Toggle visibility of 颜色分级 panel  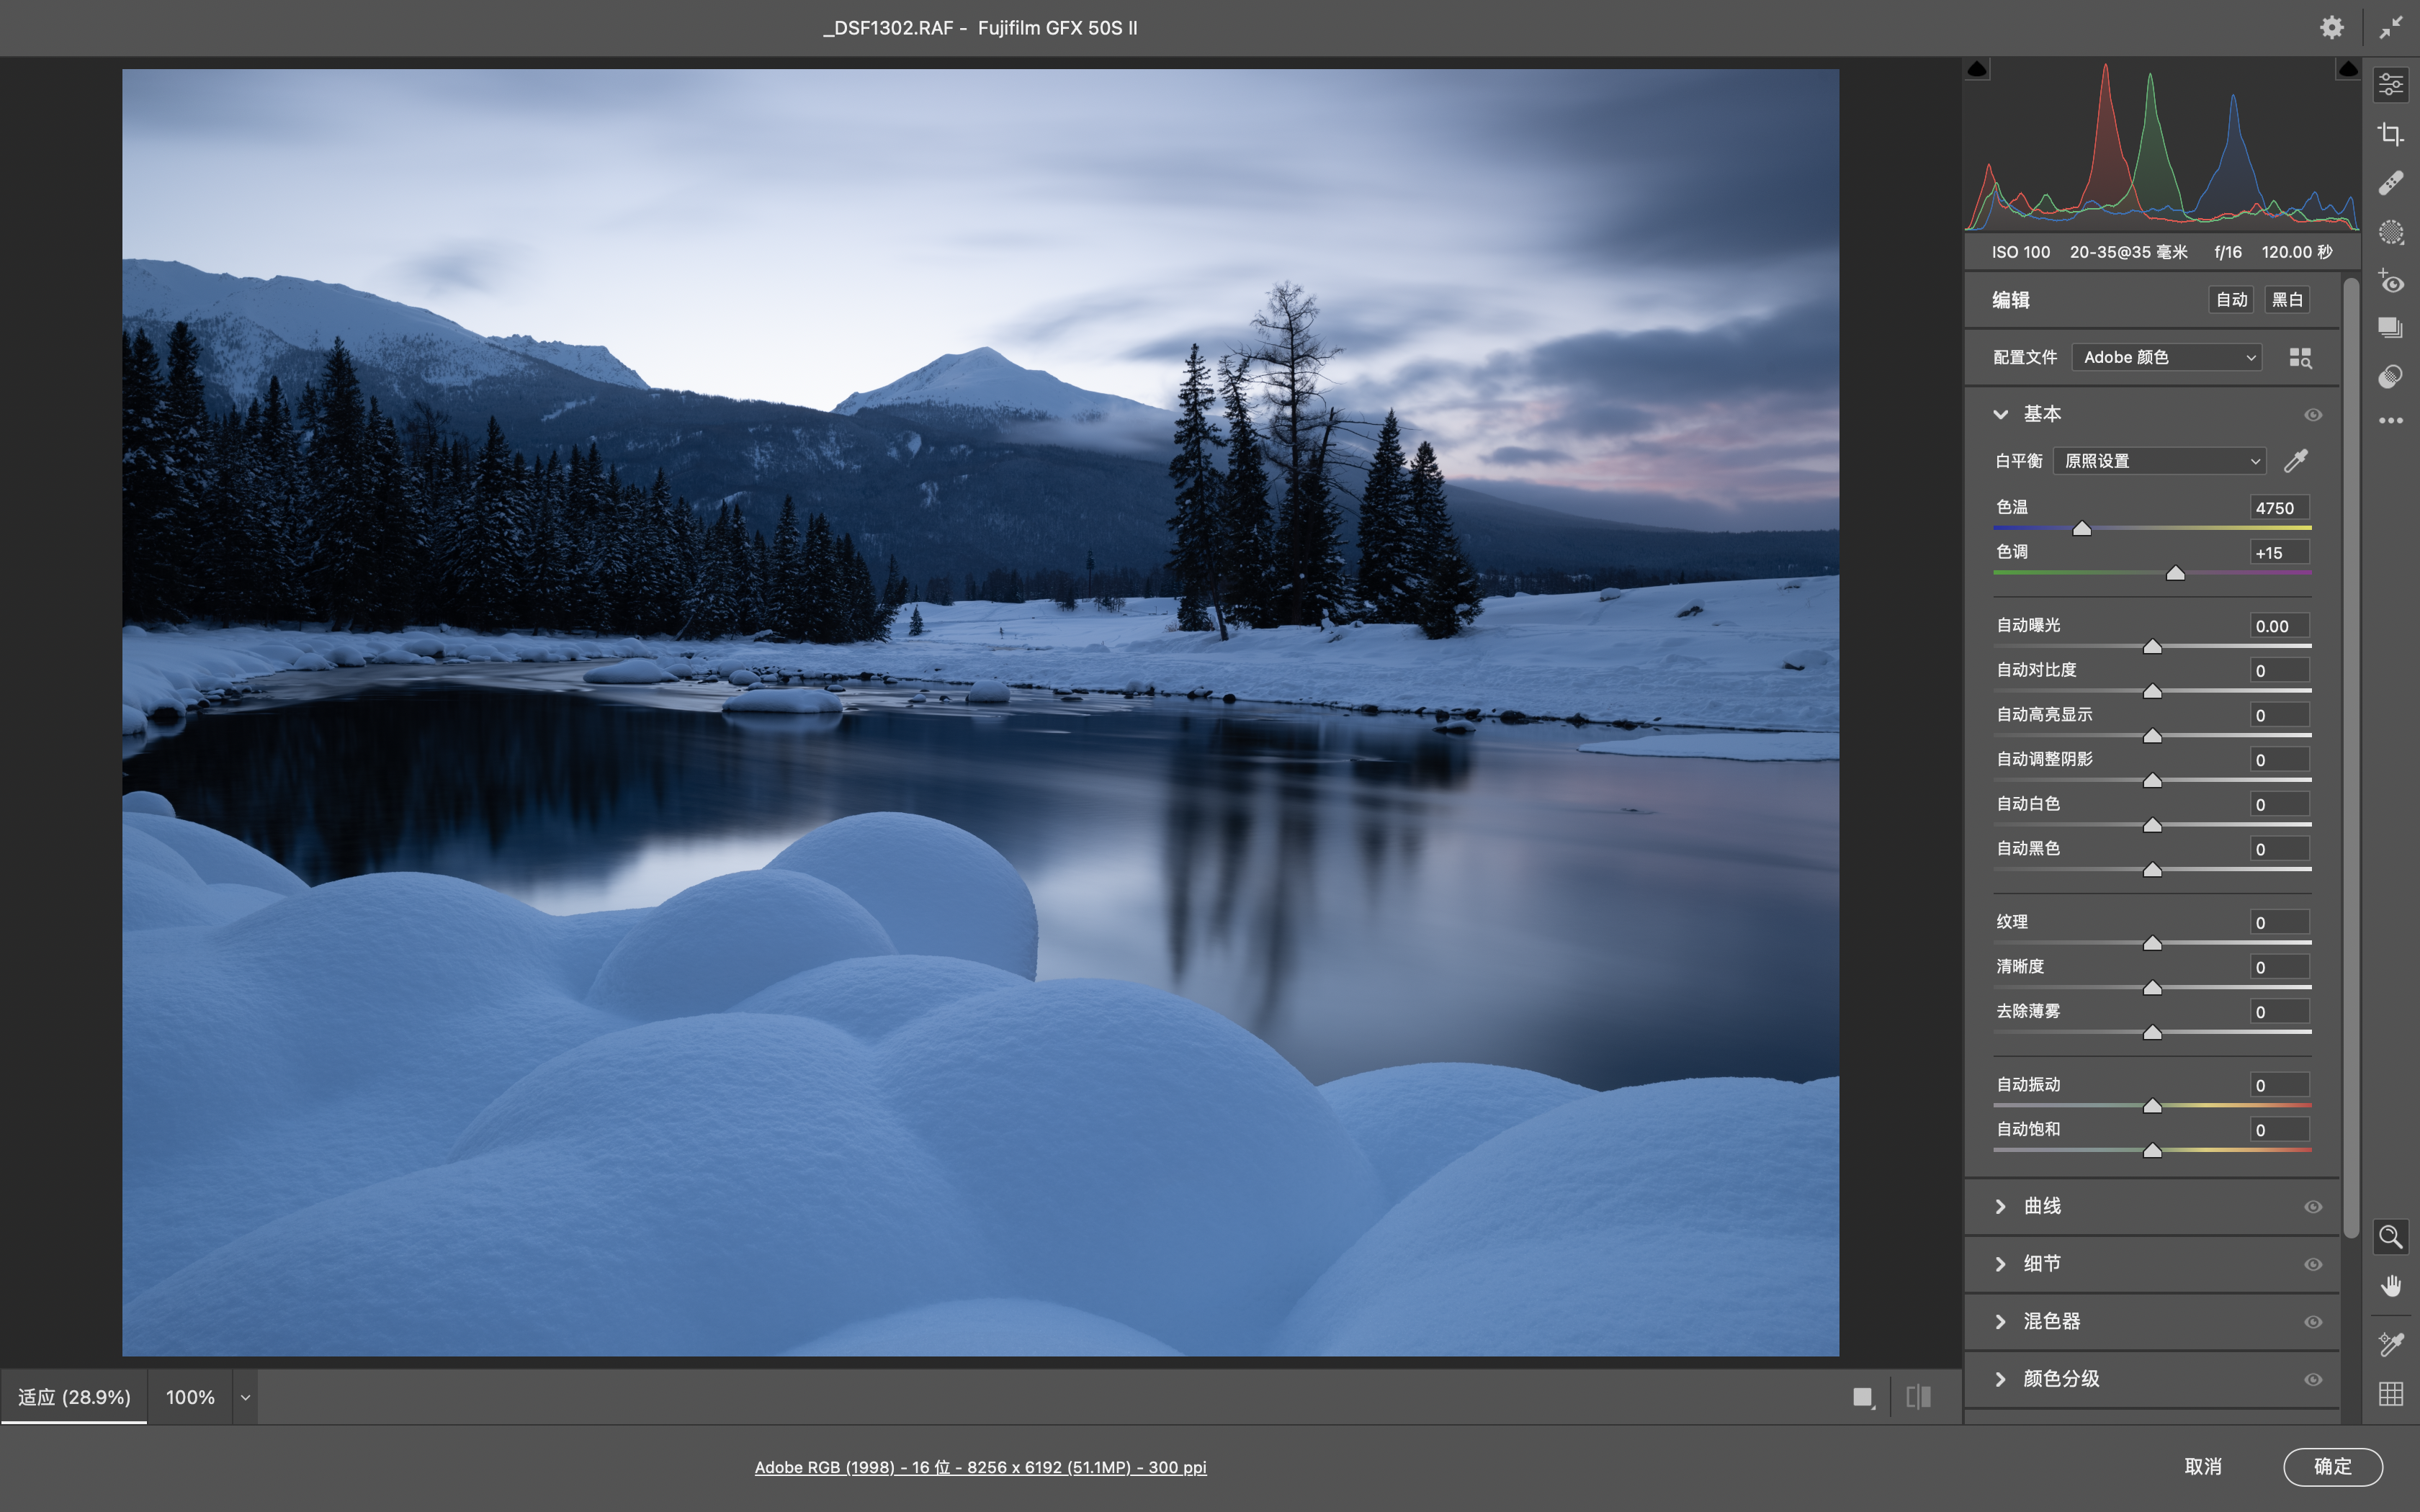[x=2313, y=1380]
